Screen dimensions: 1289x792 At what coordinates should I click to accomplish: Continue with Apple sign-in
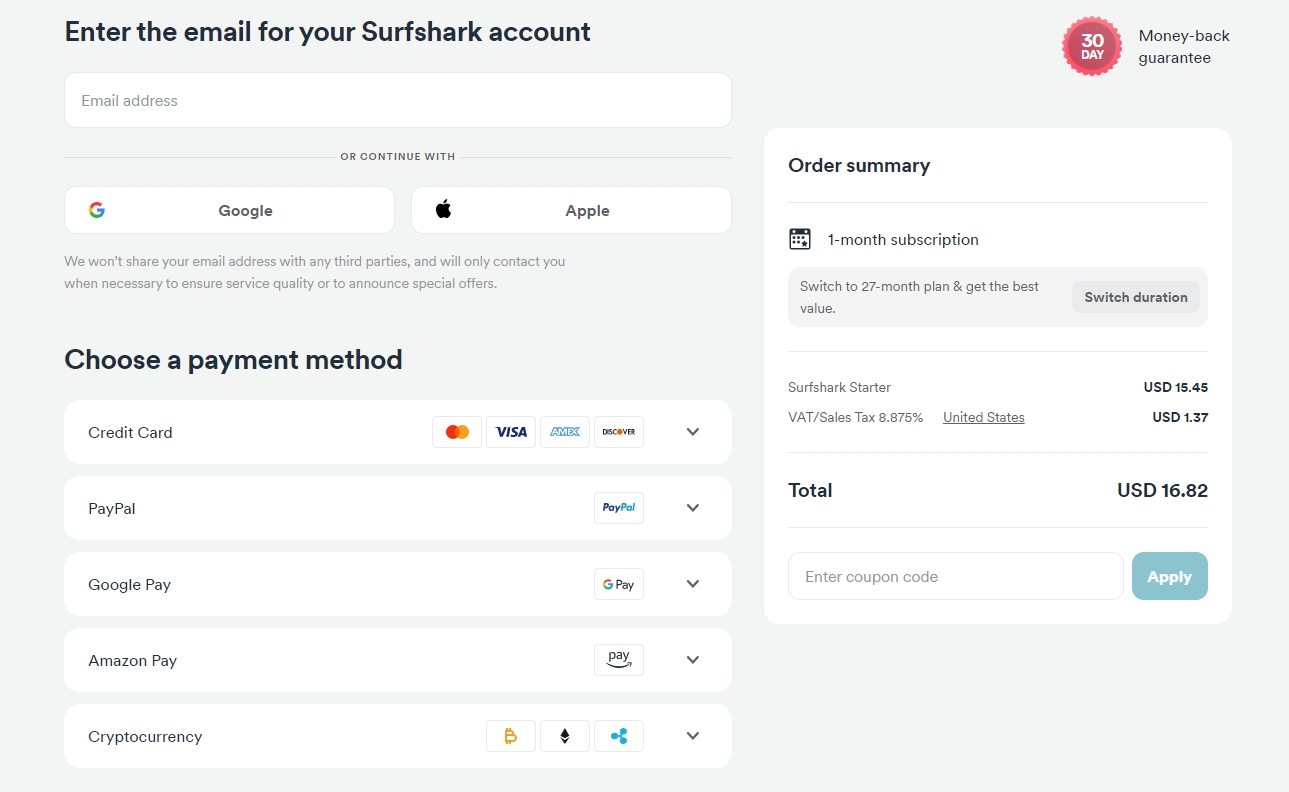coord(571,210)
